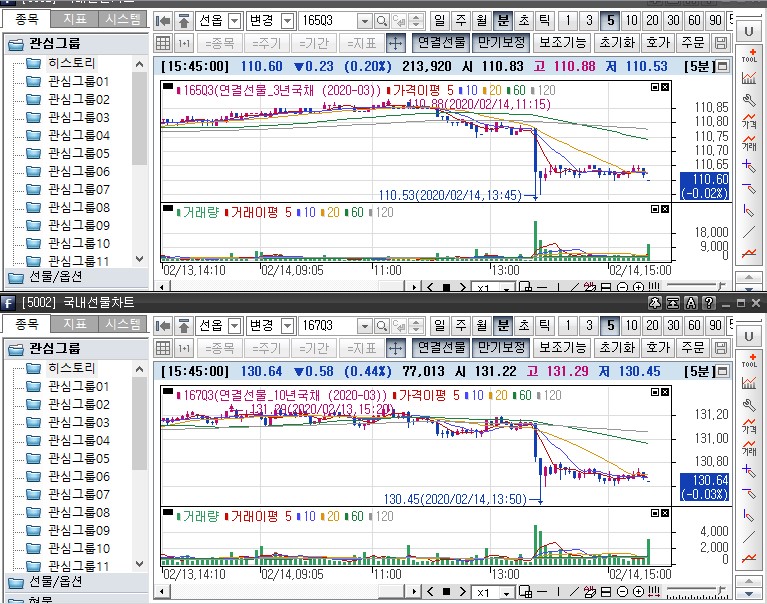The height and width of the screenshot is (604, 767).
Task: Click the search magnifier next to code 16503
Action: 382,21
